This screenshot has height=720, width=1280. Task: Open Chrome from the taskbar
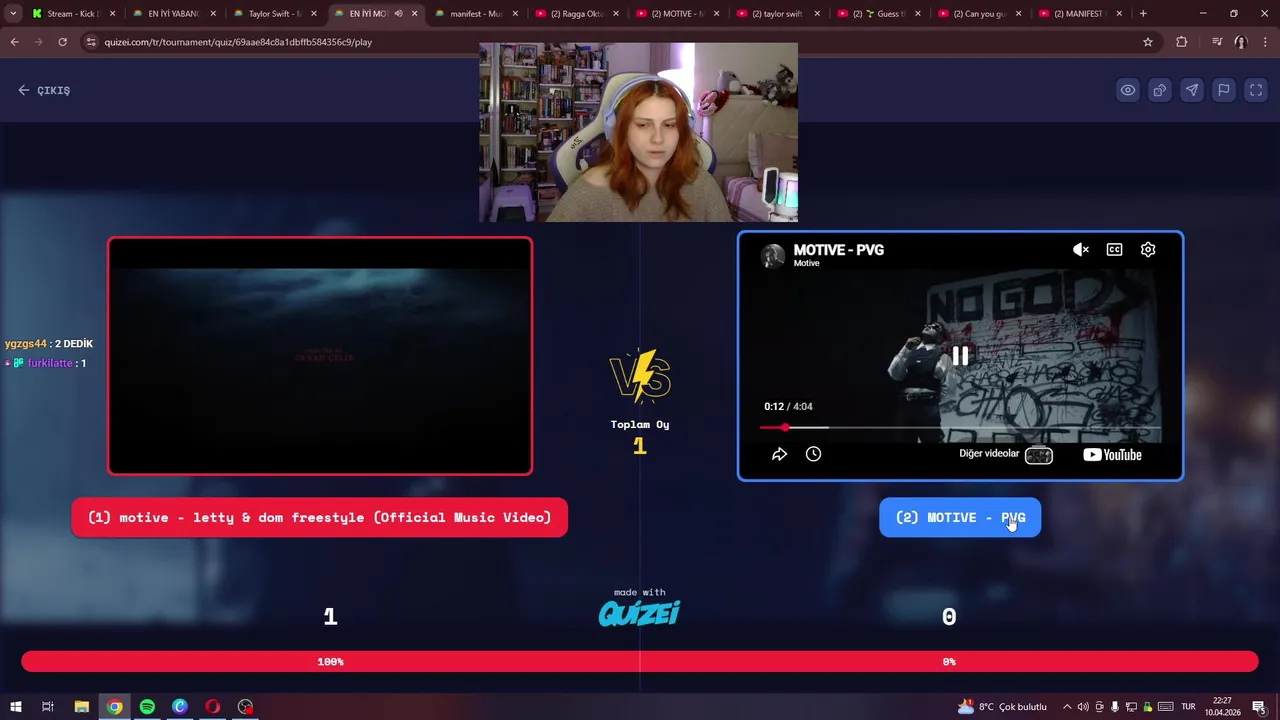click(x=115, y=707)
